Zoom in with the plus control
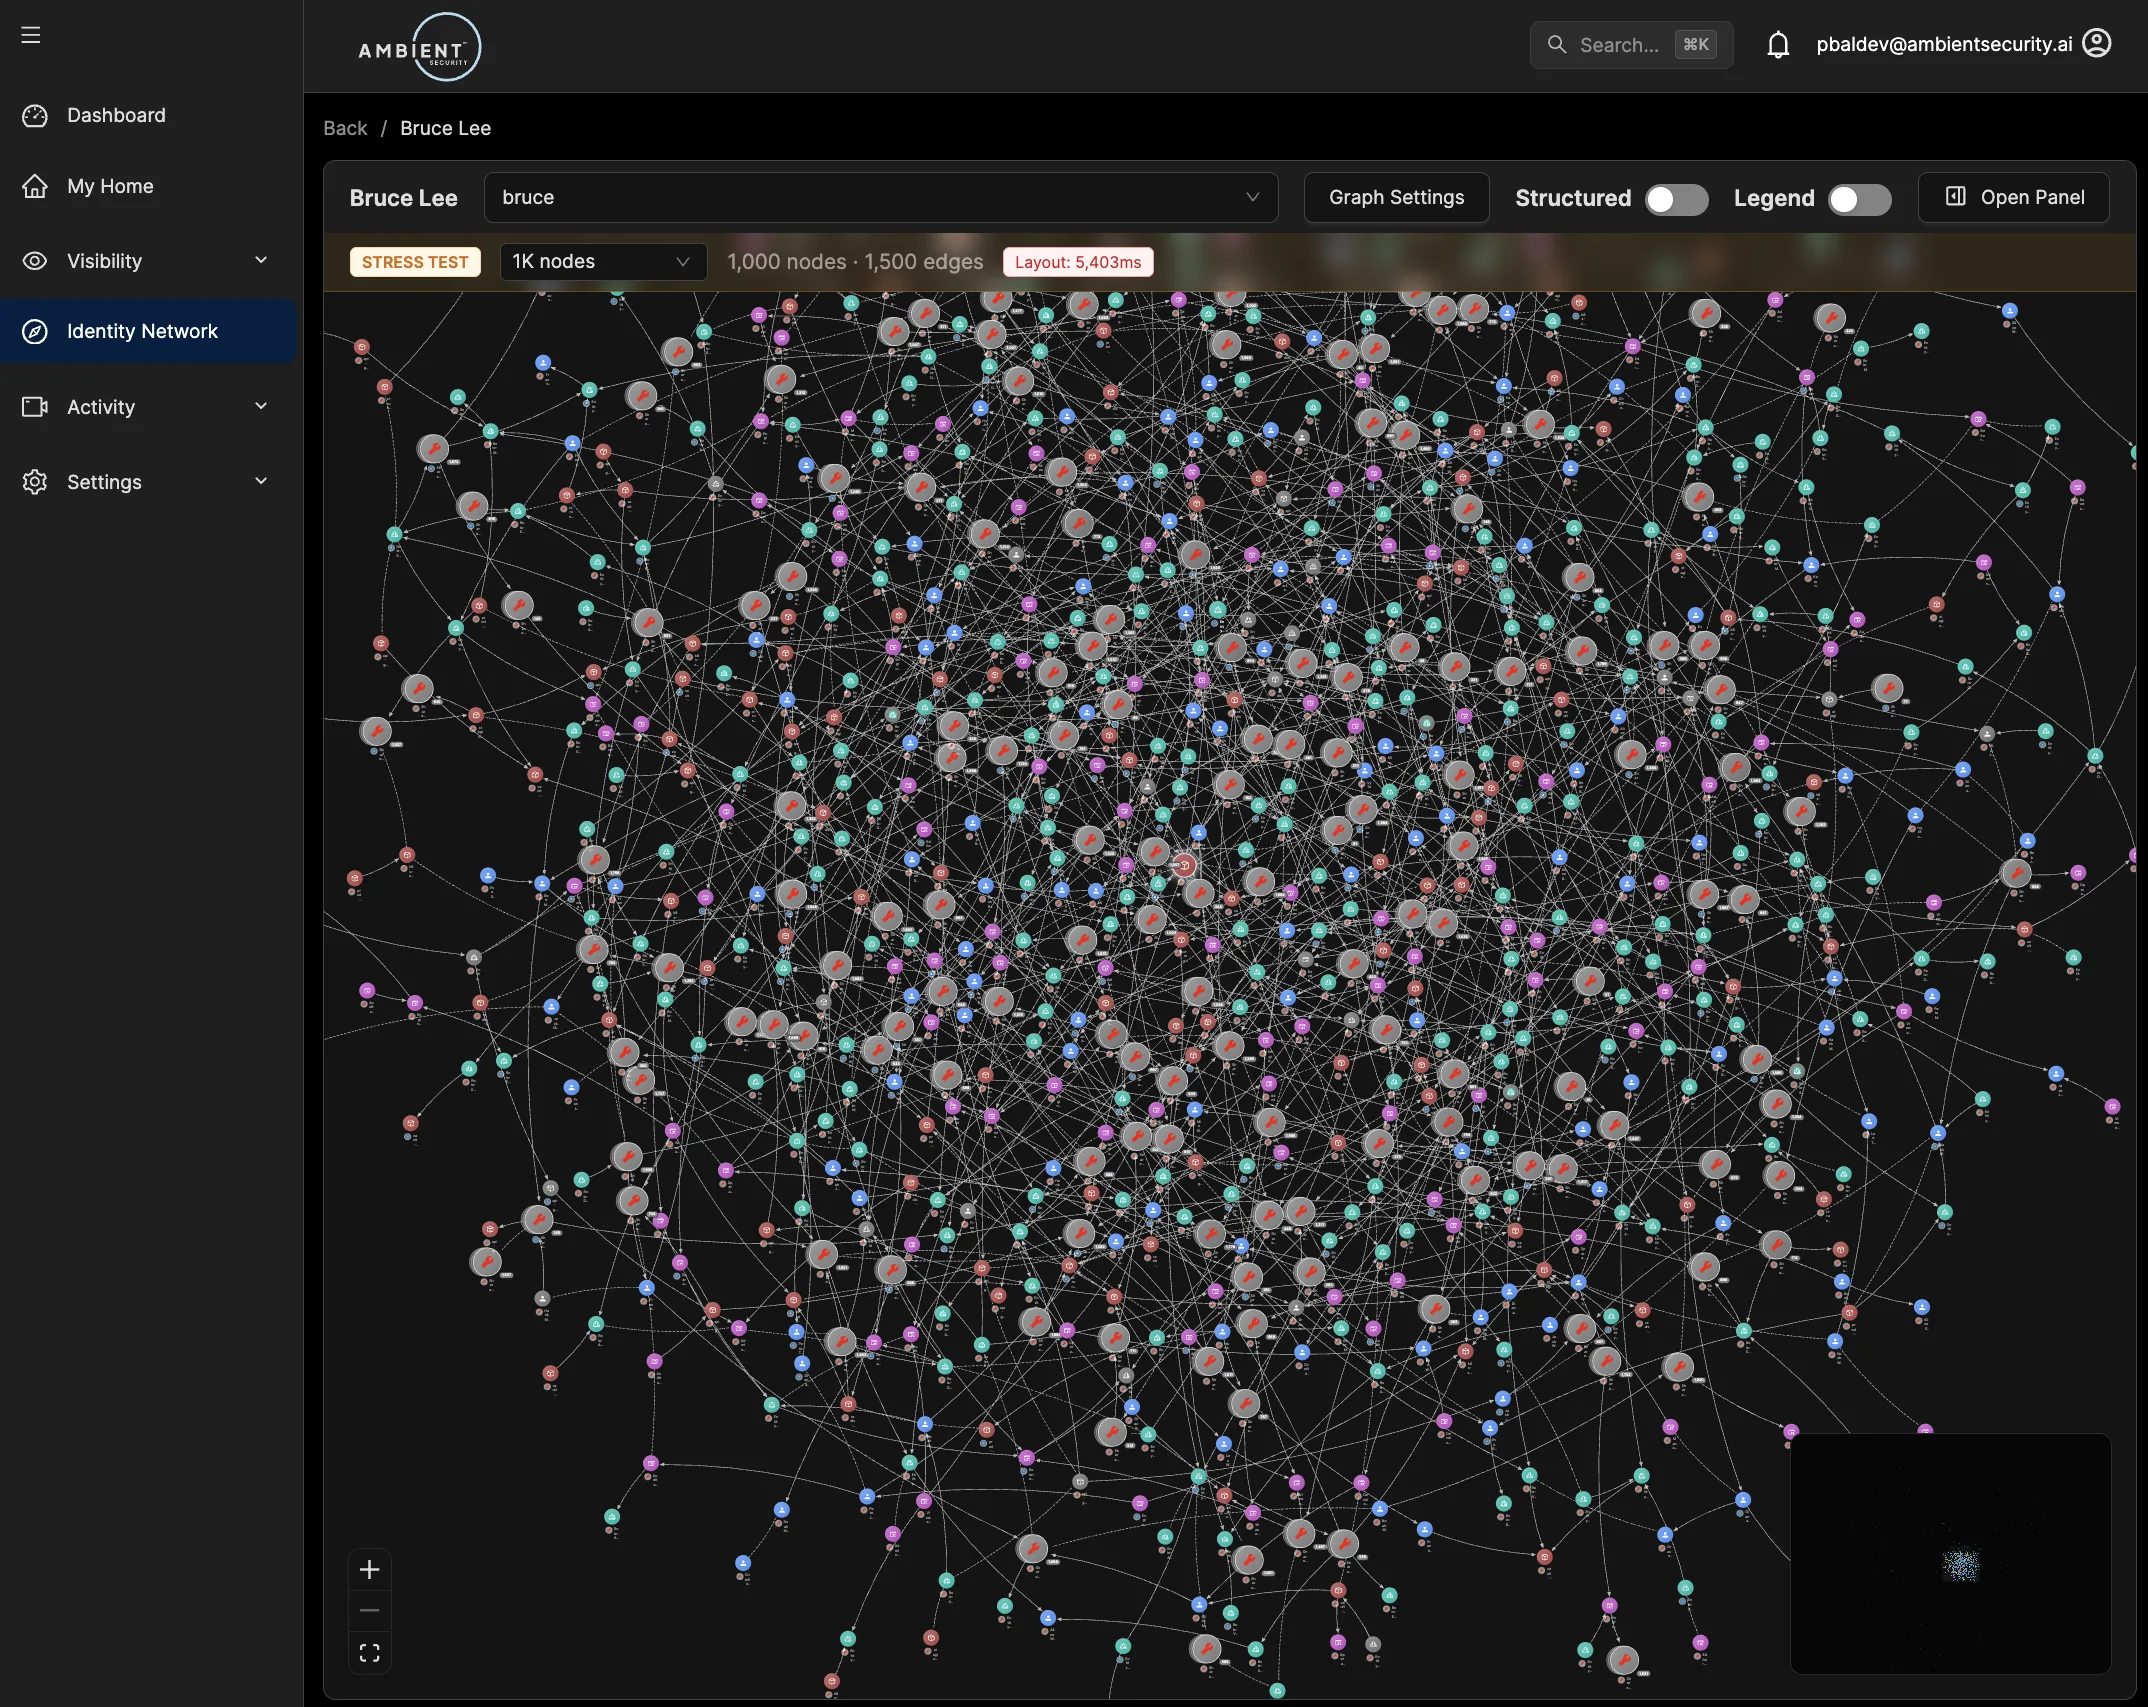 pos(369,1569)
